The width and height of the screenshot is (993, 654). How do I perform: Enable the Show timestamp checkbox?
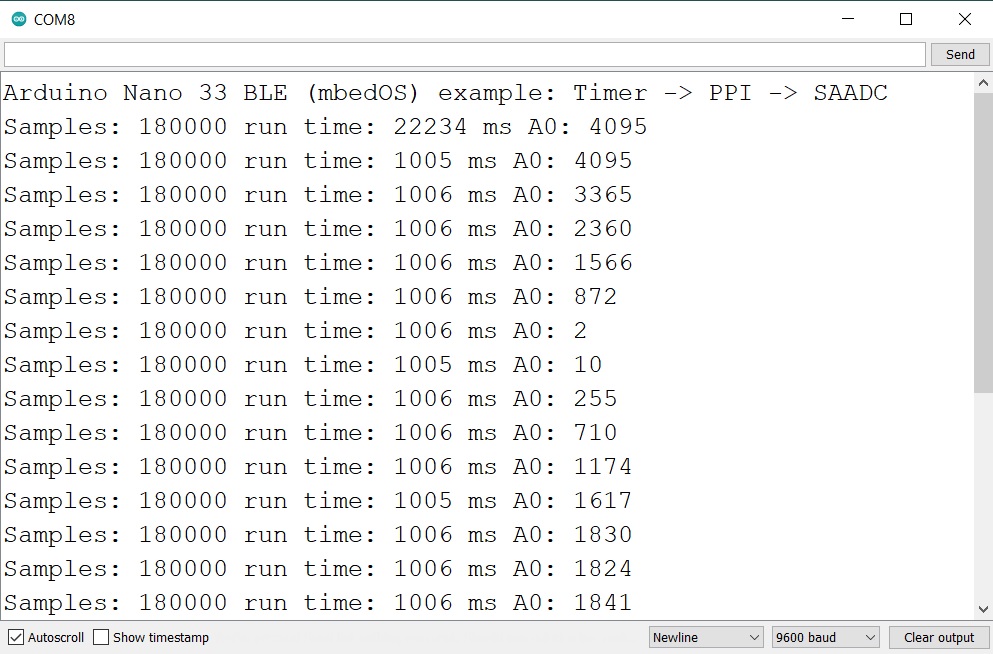101,637
